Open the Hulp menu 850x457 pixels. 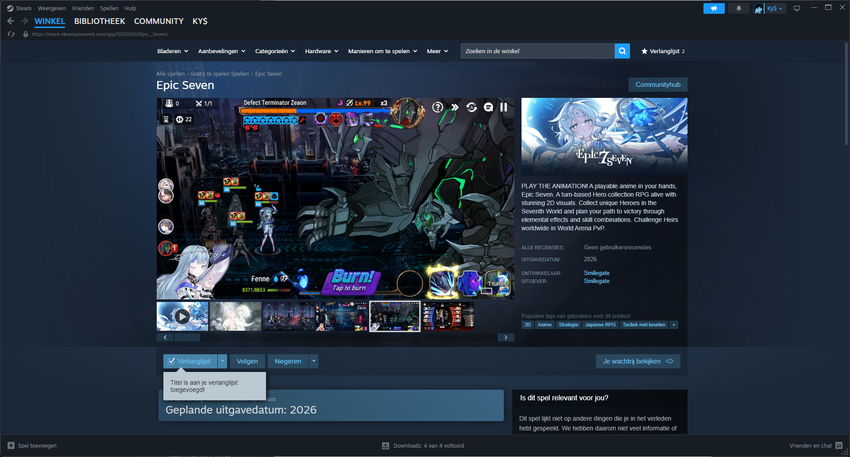[x=130, y=8]
